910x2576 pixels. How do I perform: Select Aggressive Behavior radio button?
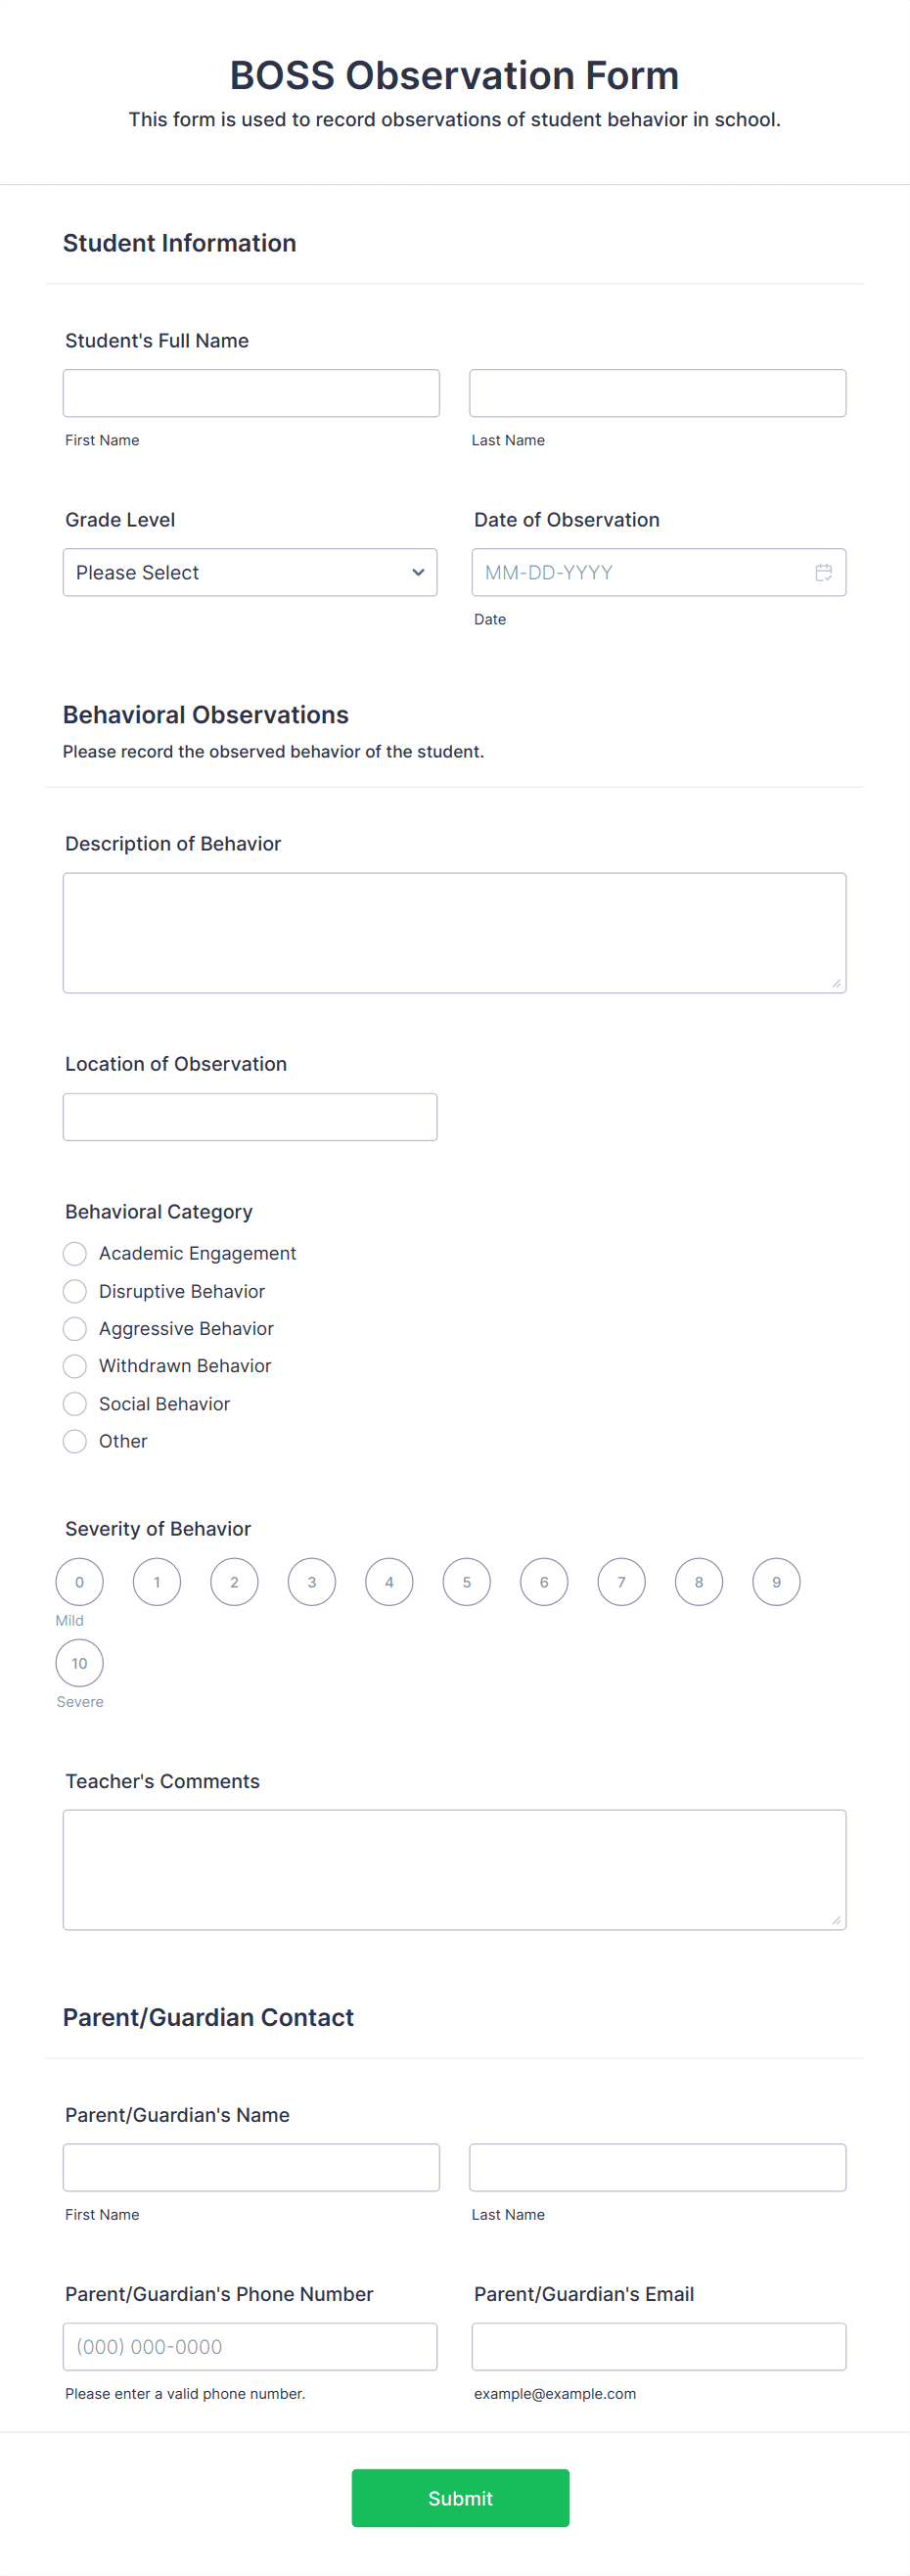(x=75, y=1328)
